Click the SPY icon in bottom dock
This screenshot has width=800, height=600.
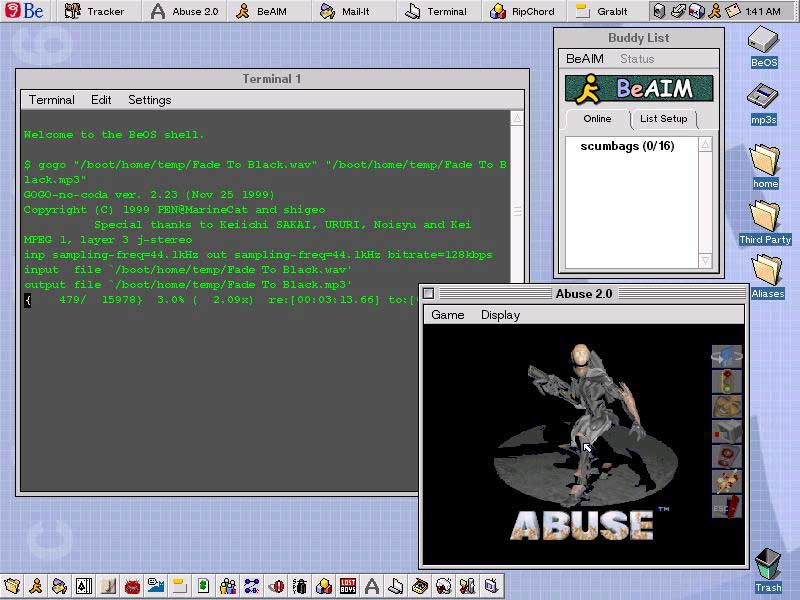(300, 586)
